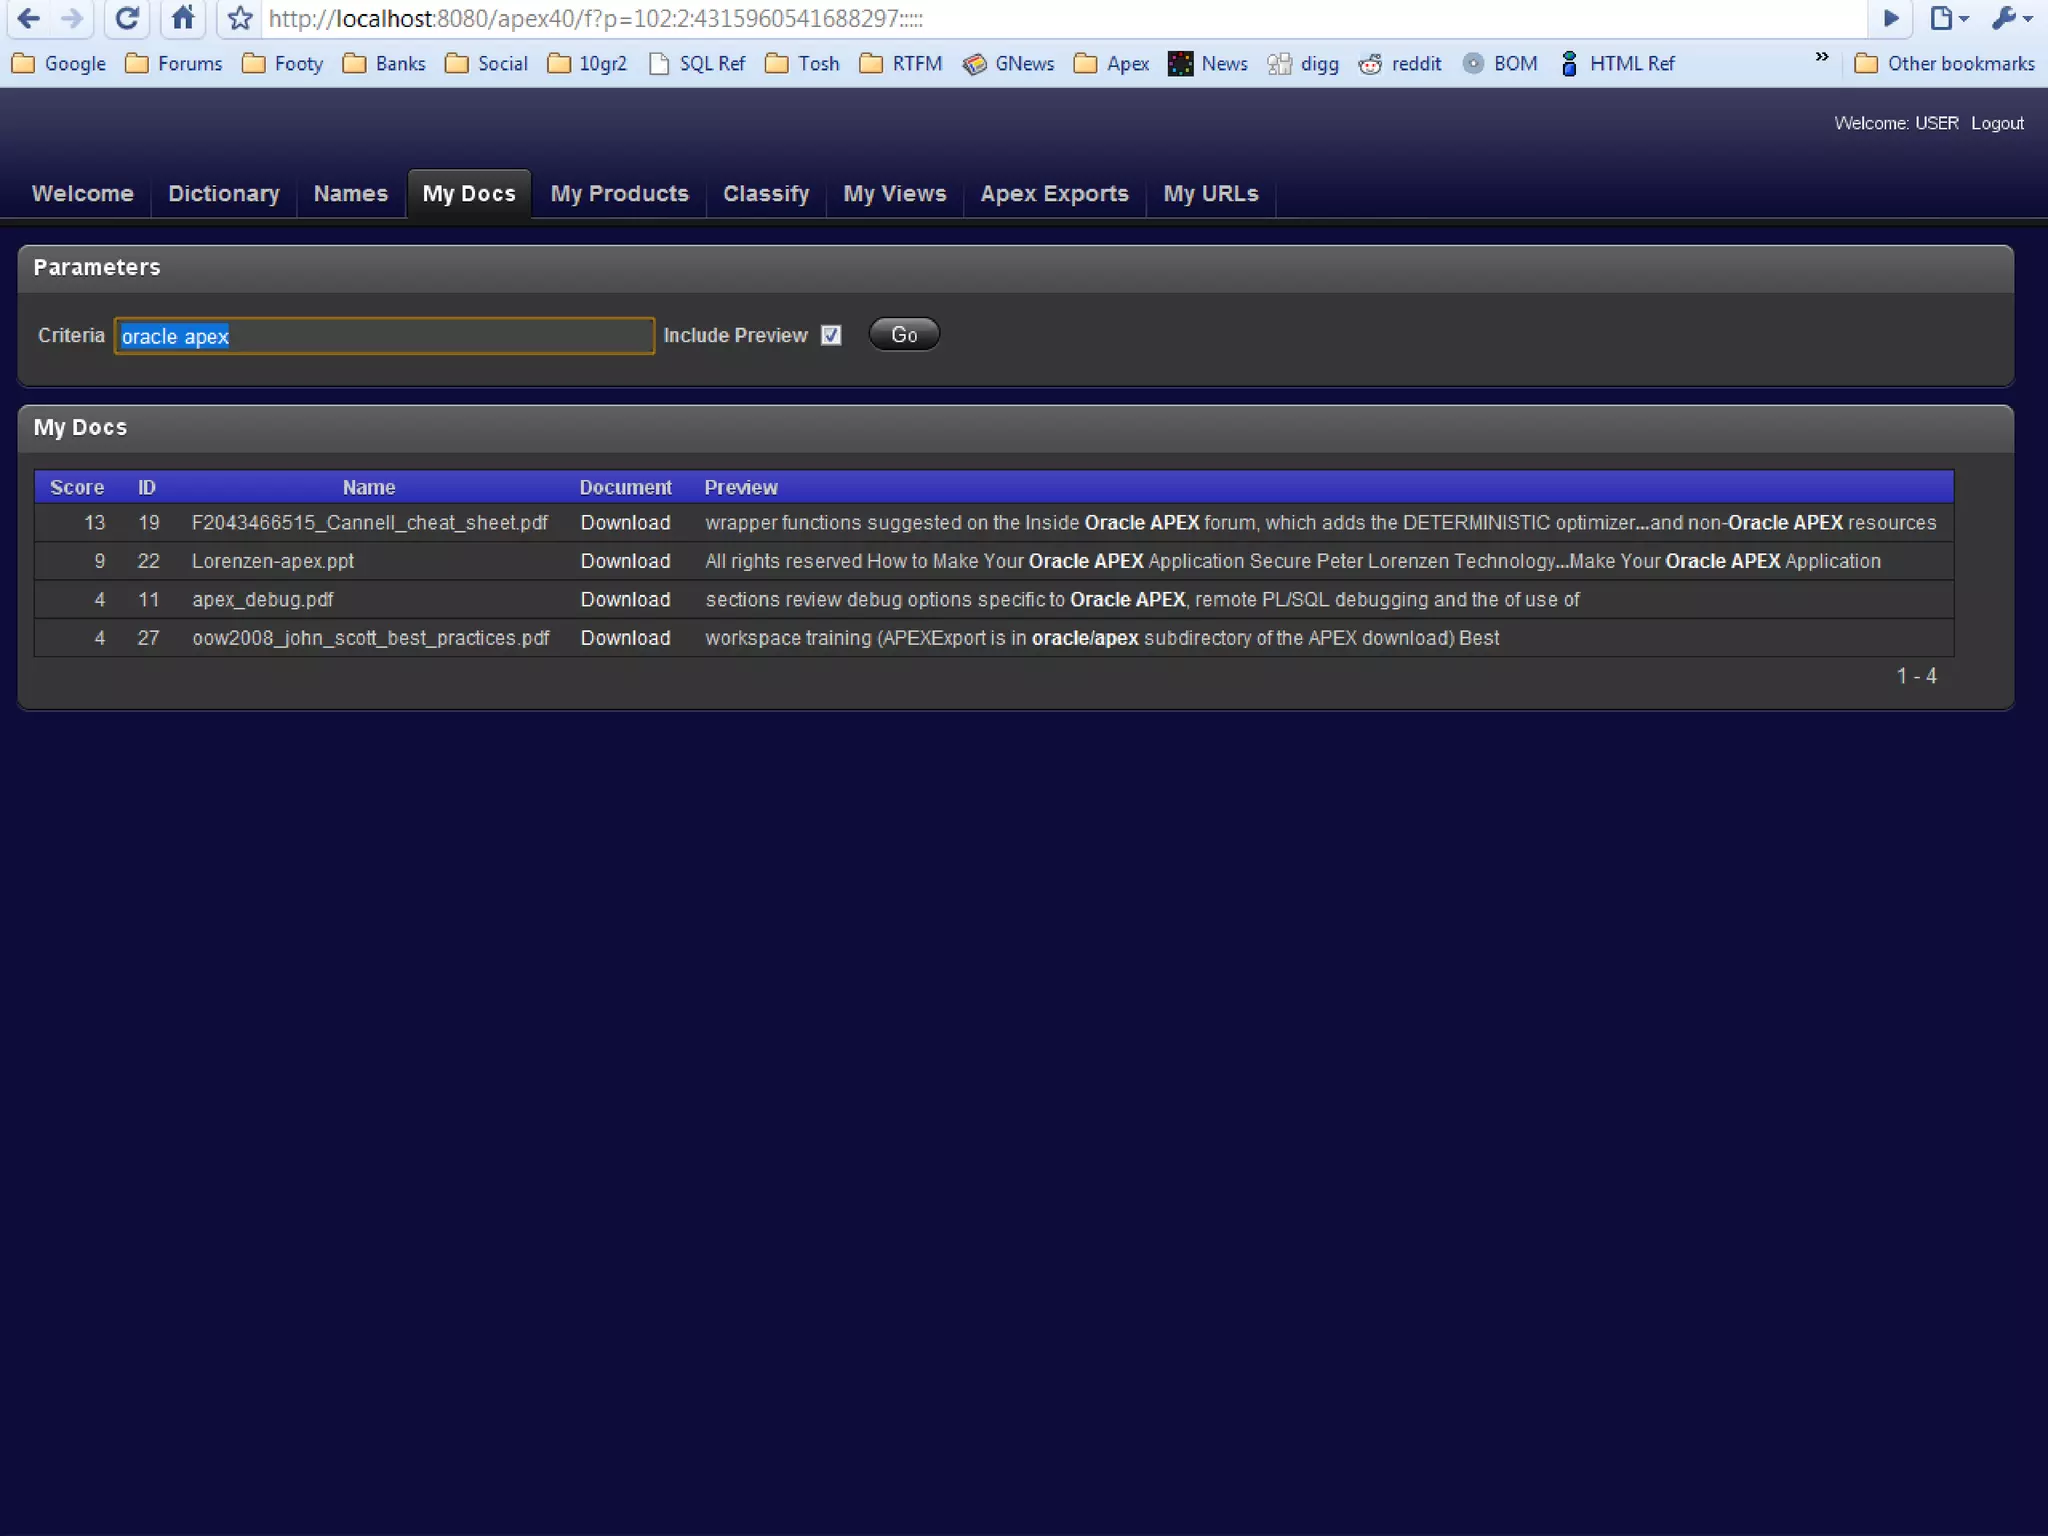
Task: Uncheck the Include Preview checkbox
Action: (x=831, y=335)
